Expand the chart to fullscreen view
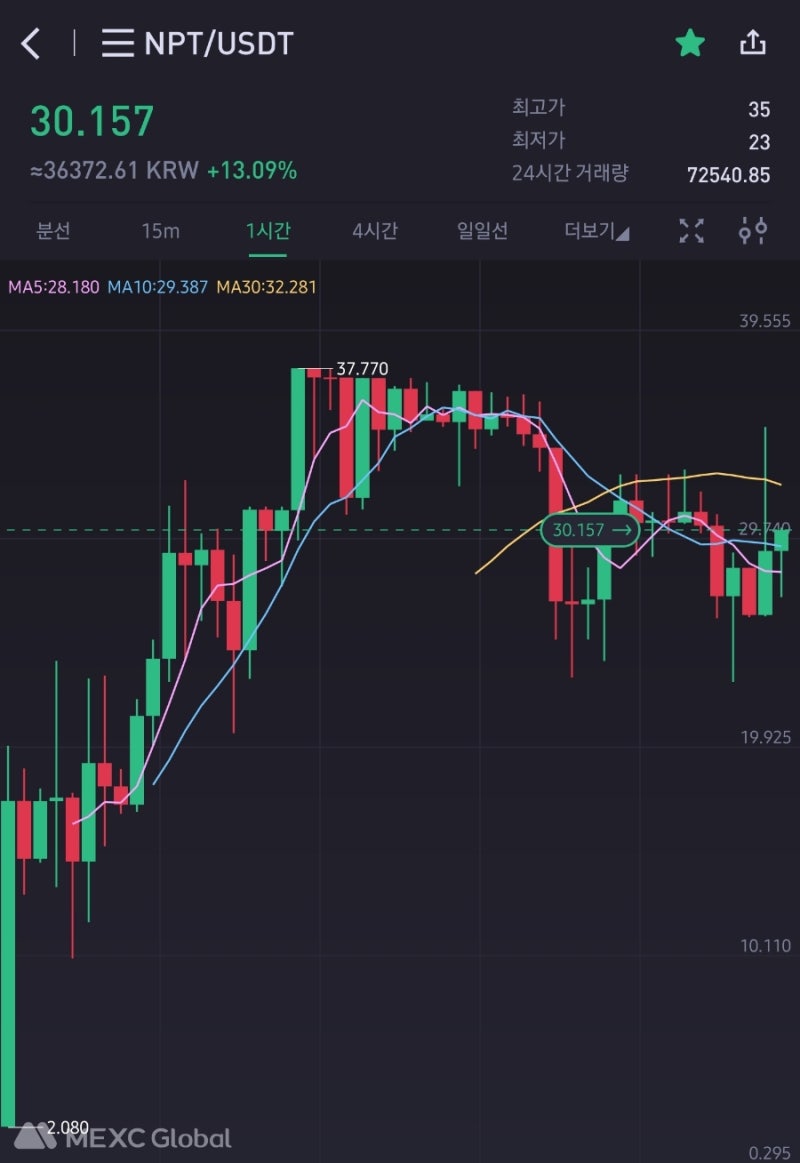The width and height of the screenshot is (800, 1163). pyautogui.click(x=691, y=231)
